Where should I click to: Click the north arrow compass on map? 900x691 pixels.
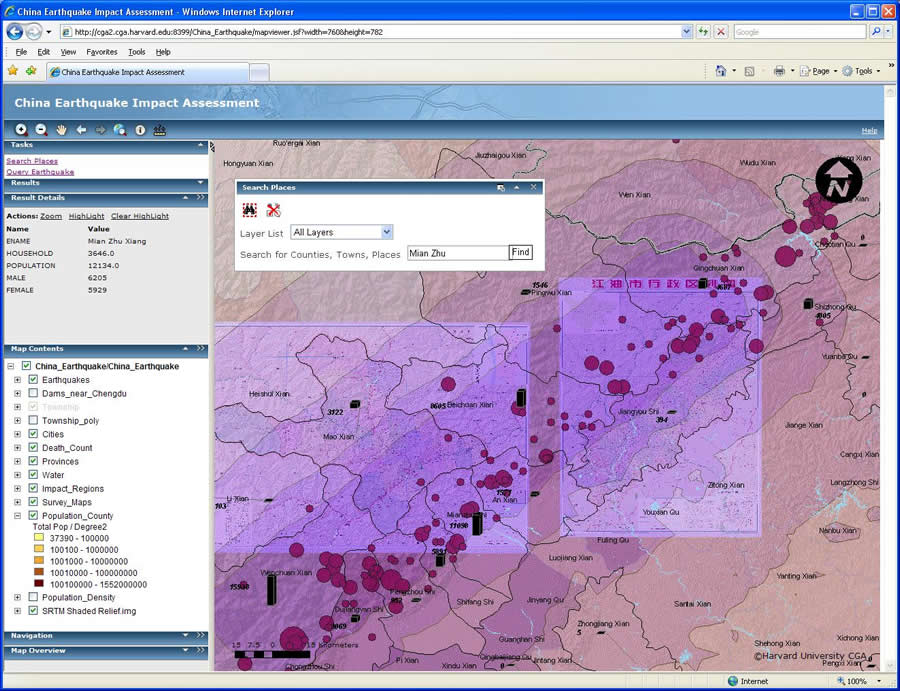click(839, 180)
